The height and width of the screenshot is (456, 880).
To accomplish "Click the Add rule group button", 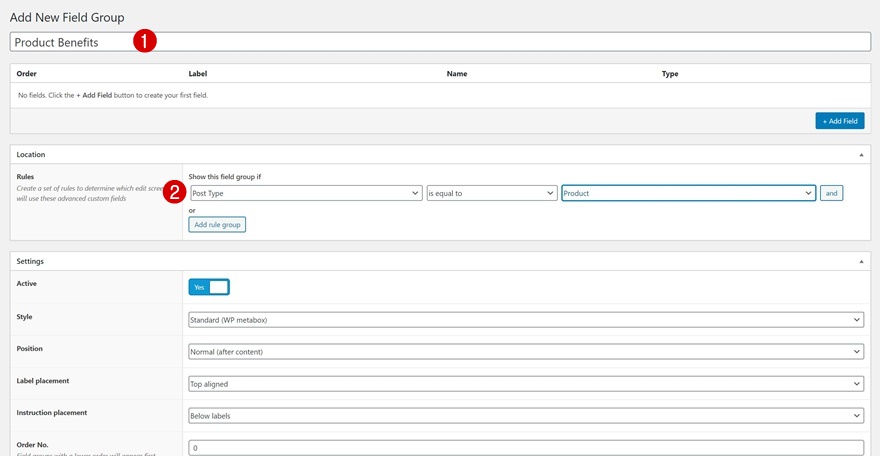I will click(x=217, y=225).
